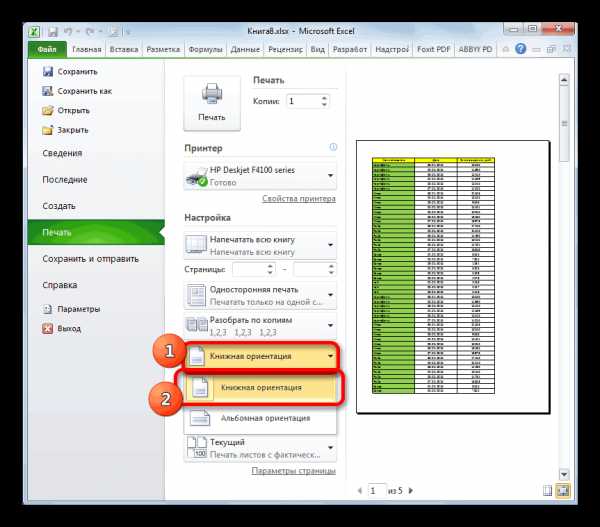Switch to the Главная ribbon tab

[x=87, y=49]
